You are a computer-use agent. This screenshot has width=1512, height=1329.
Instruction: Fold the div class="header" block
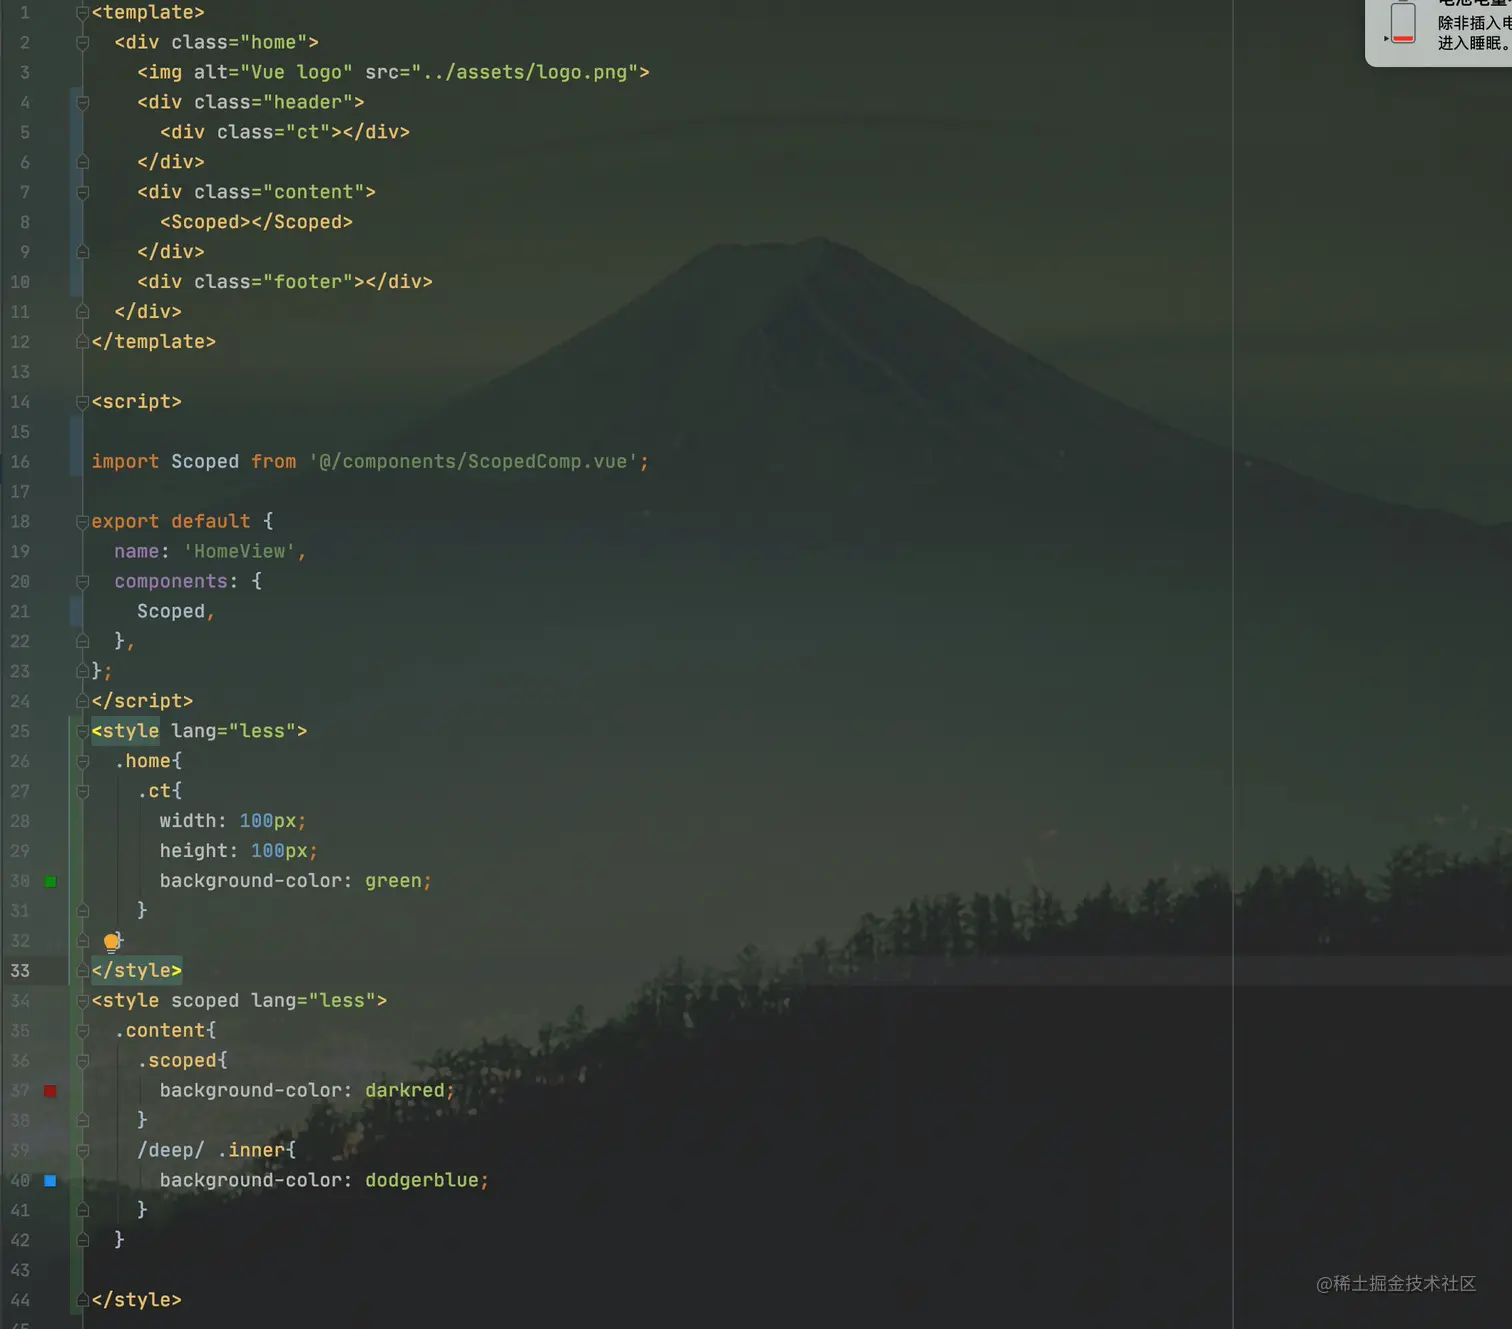[83, 103]
